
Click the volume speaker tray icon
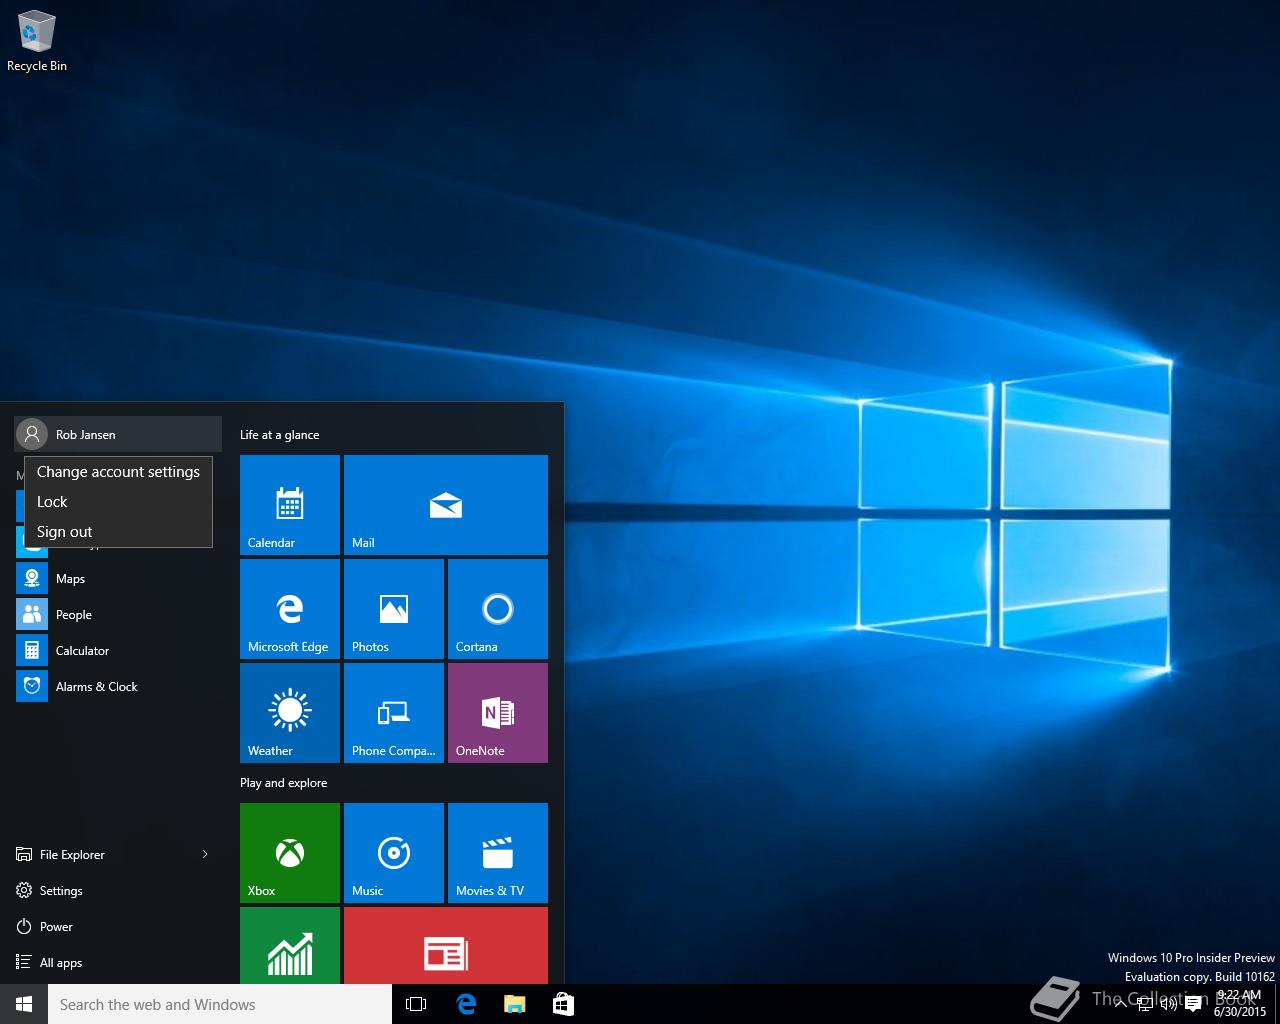[1168, 1004]
